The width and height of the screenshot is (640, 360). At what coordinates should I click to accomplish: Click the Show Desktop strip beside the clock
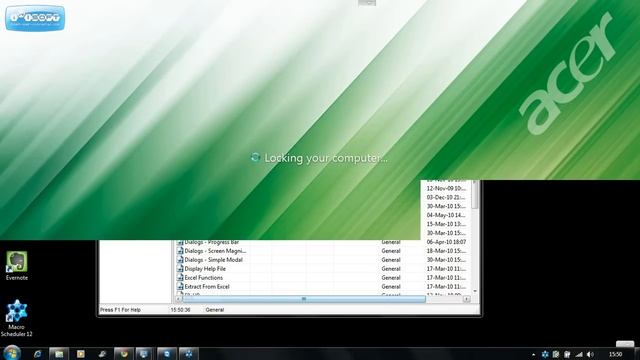click(637, 354)
